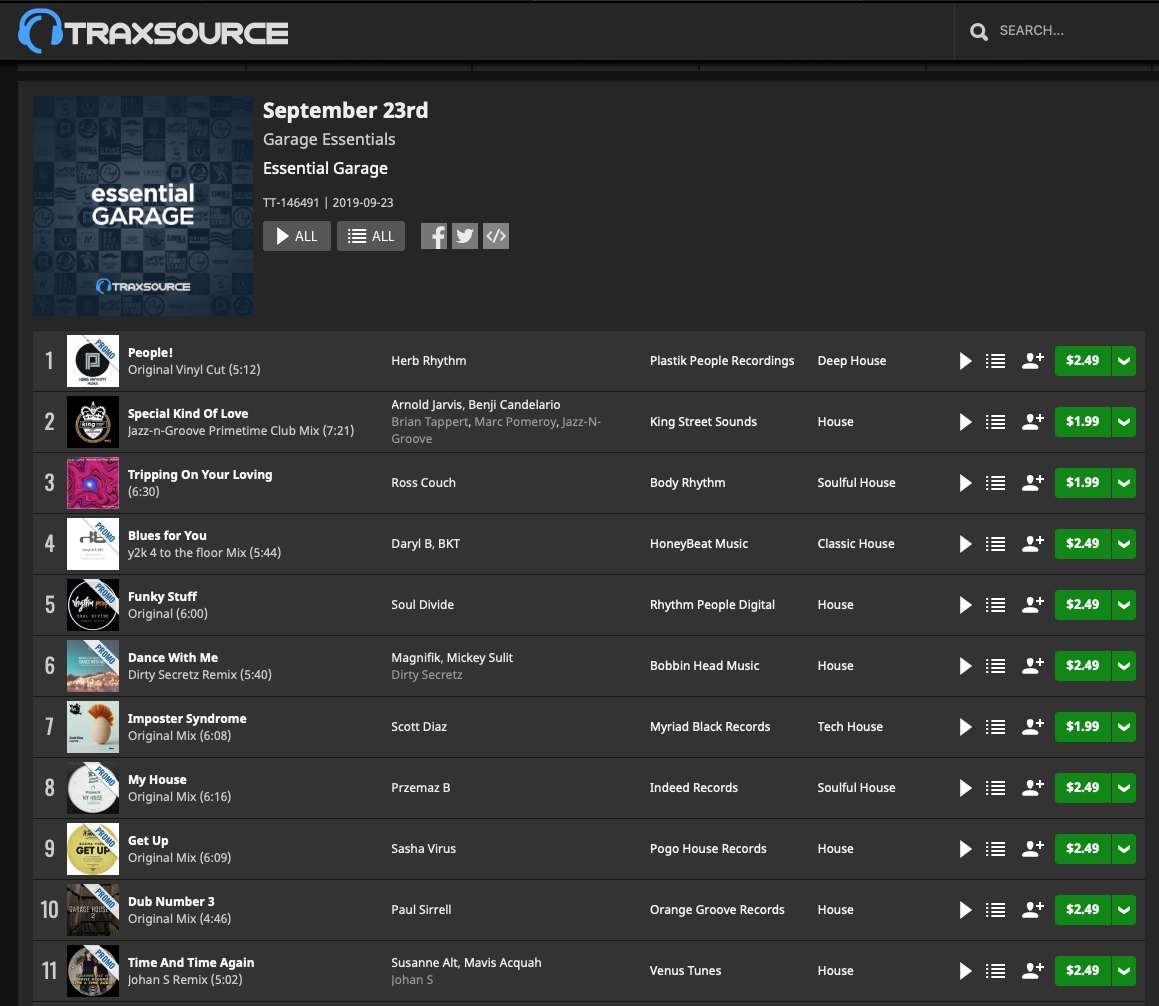The image size is (1159, 1006).
Task: Click follow icon in Time And Time Again row
Action: click(1033, 971)
